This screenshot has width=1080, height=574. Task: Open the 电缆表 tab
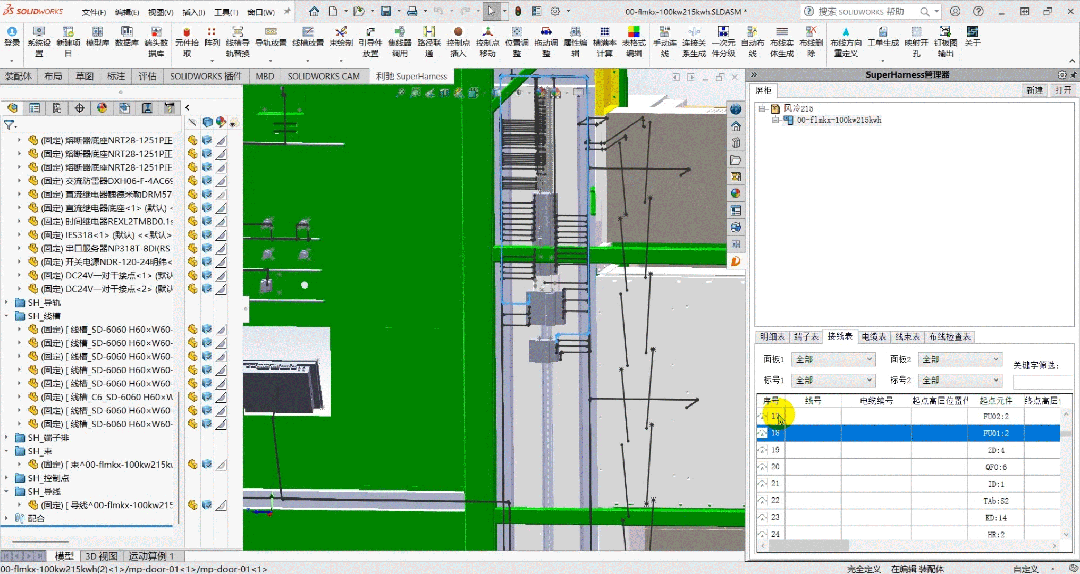click(873, 337)
